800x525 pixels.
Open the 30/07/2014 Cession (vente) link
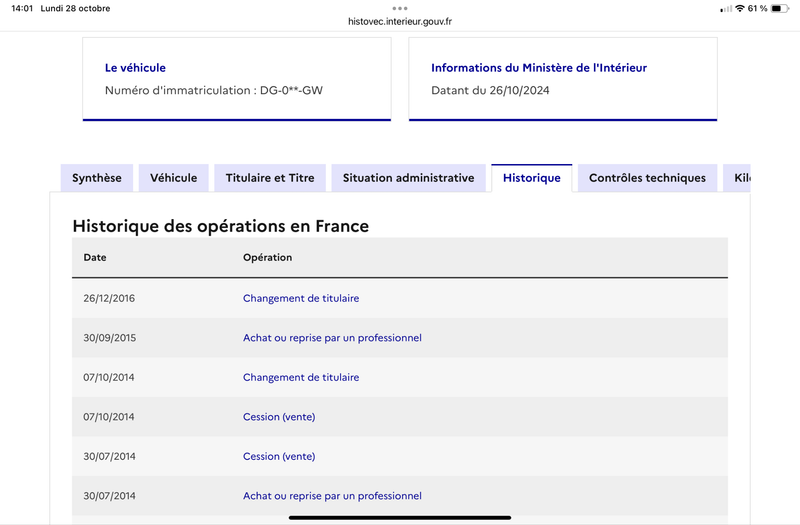279,456
